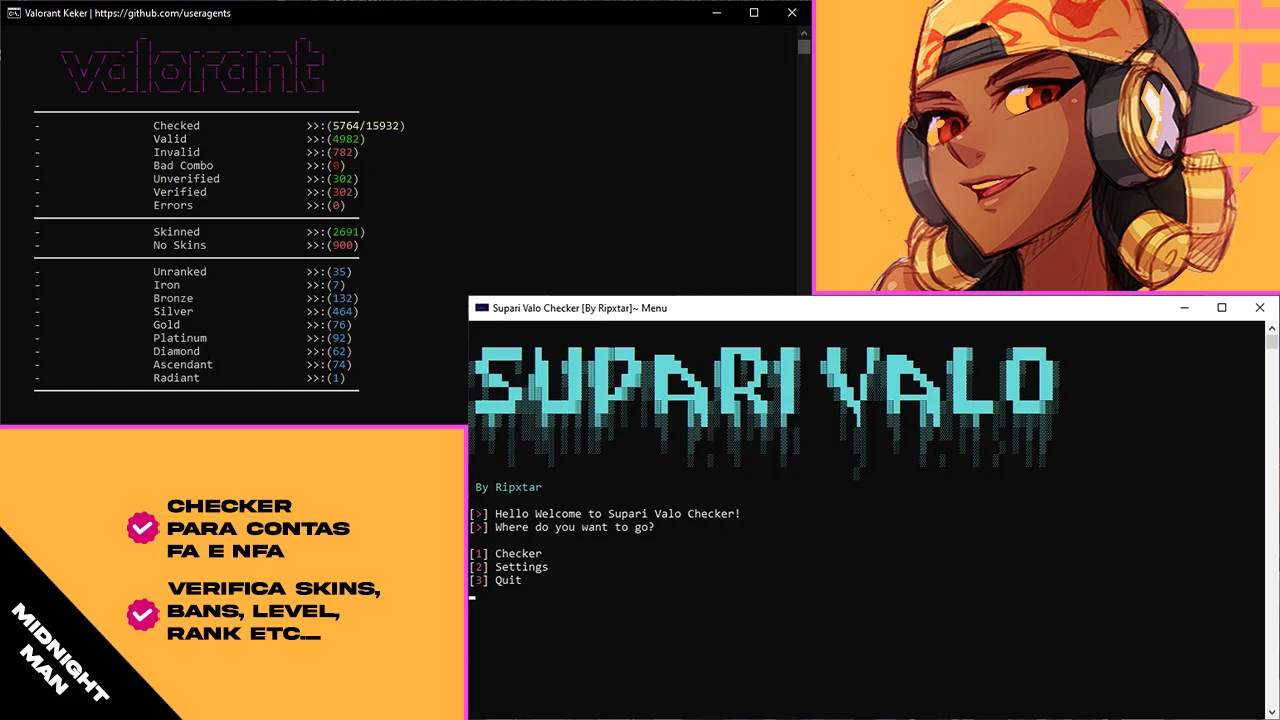
Task: Click the Diamond count (62)
Action: click(x=339, y=351)
